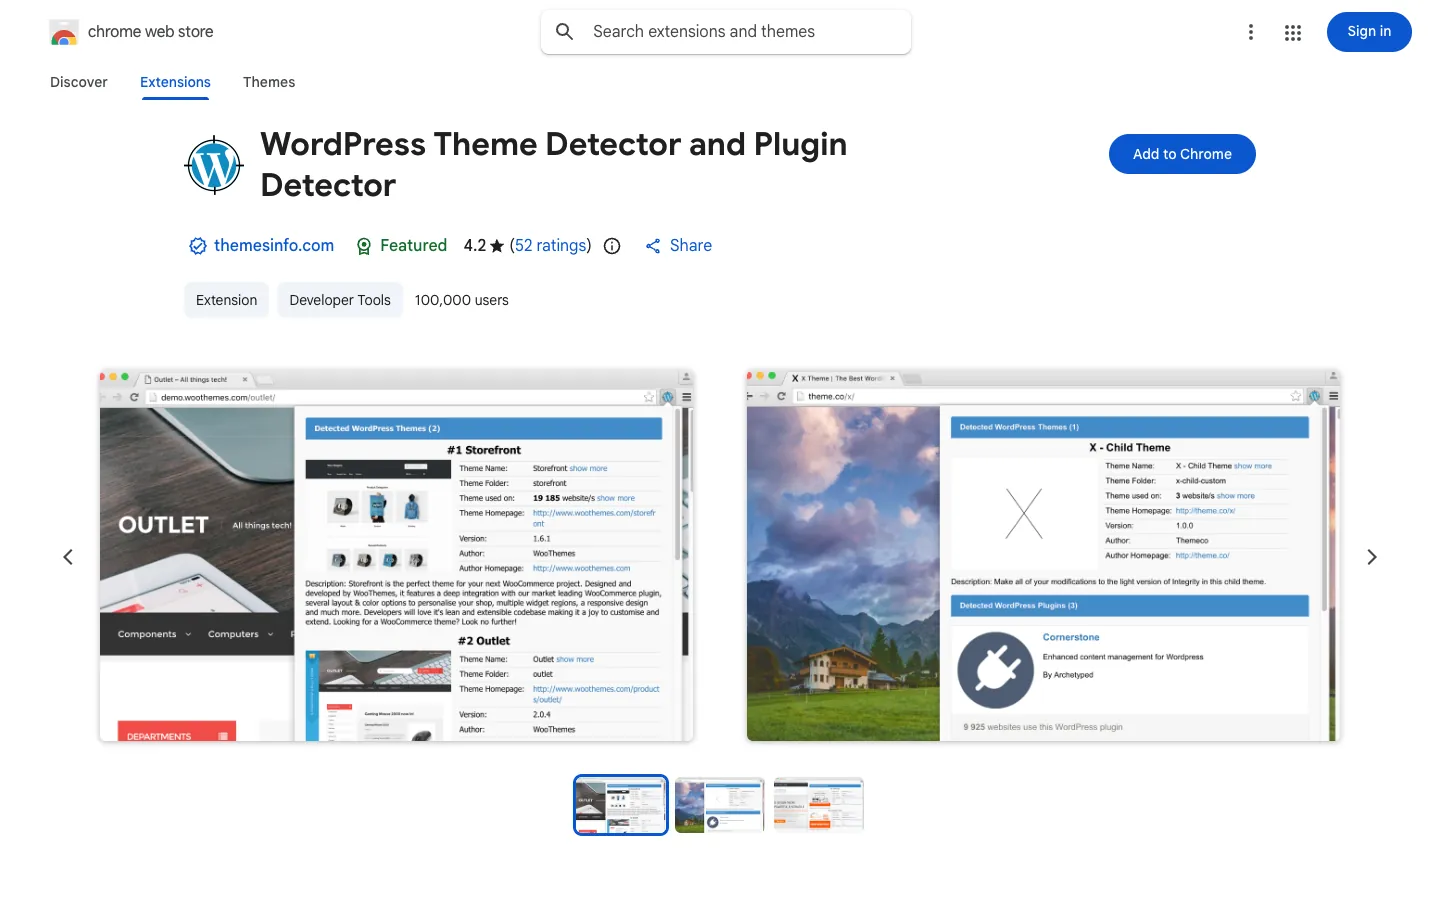
Task: Show the next screenshot with right arrow
Action: pyautogui.click(x=1372, y=557)
